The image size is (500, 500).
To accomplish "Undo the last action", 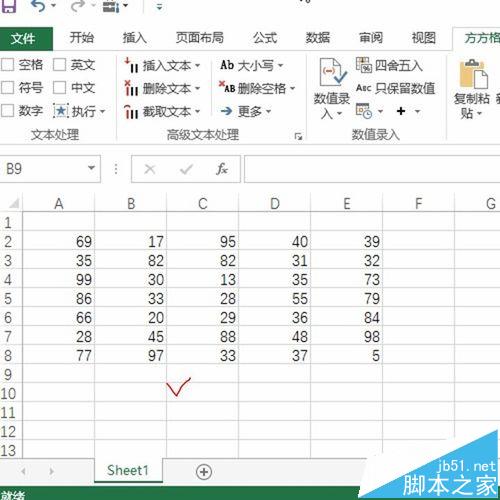I will [x=39, y=6].
